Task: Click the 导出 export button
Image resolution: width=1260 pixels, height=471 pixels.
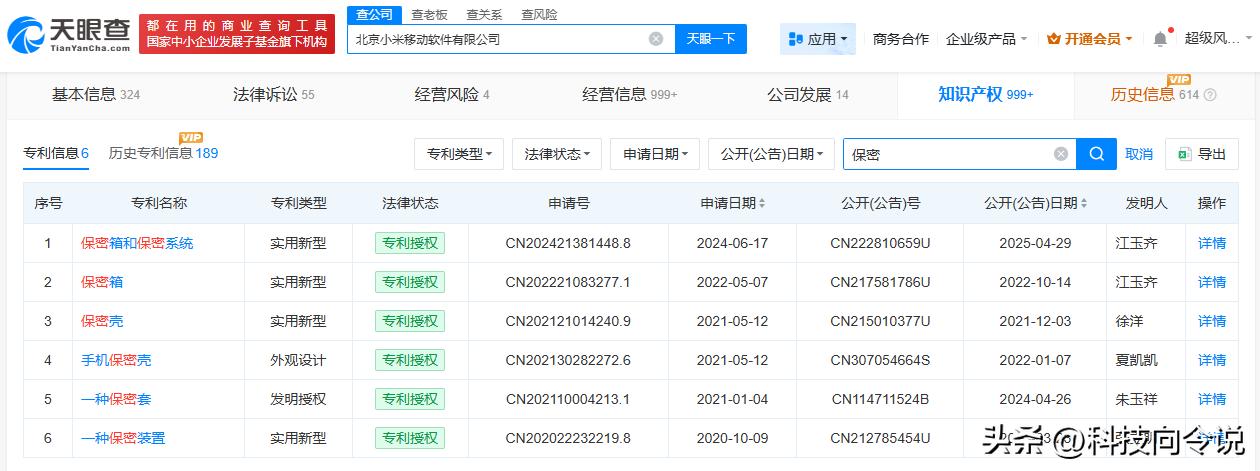Action: click(1202, 154)
